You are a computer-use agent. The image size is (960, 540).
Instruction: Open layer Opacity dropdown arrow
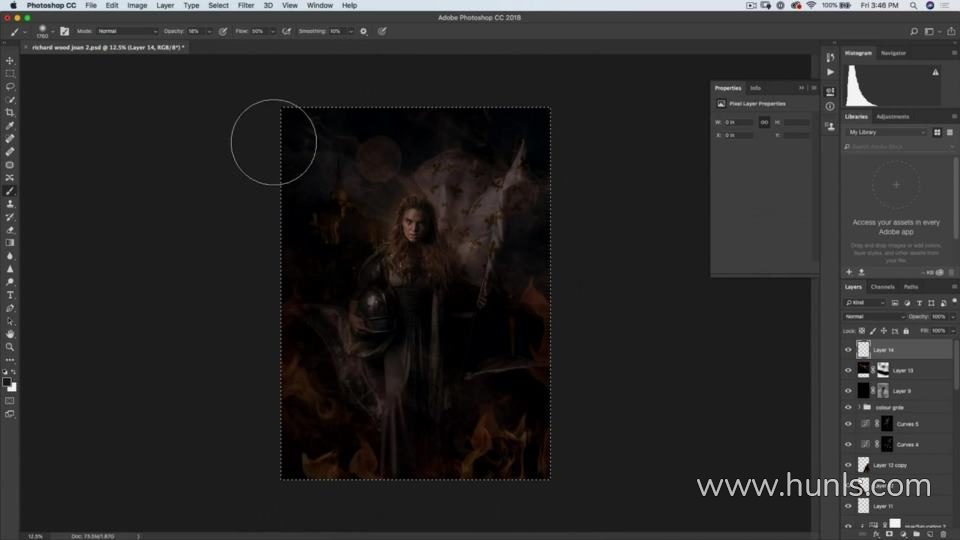point(953,317)
